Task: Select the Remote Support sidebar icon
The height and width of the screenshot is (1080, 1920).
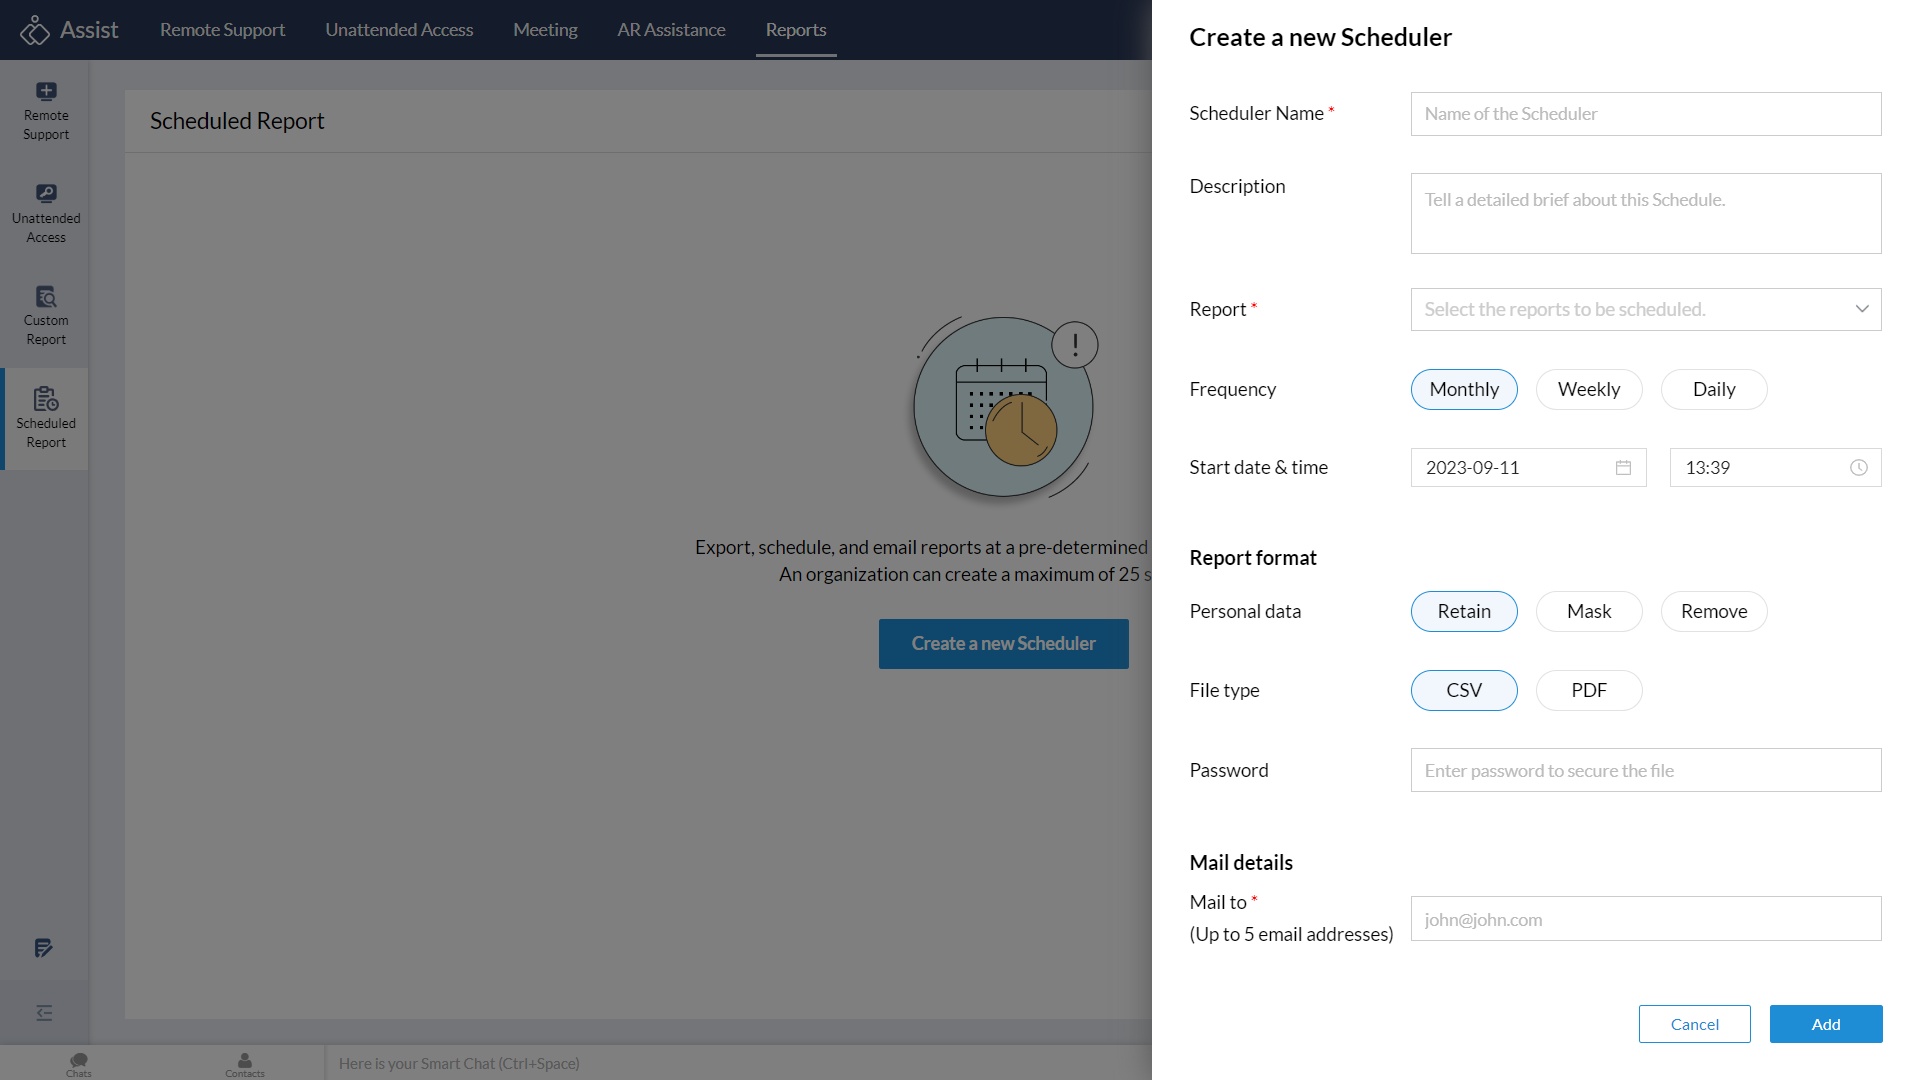Action: click(x=46, y=108)
